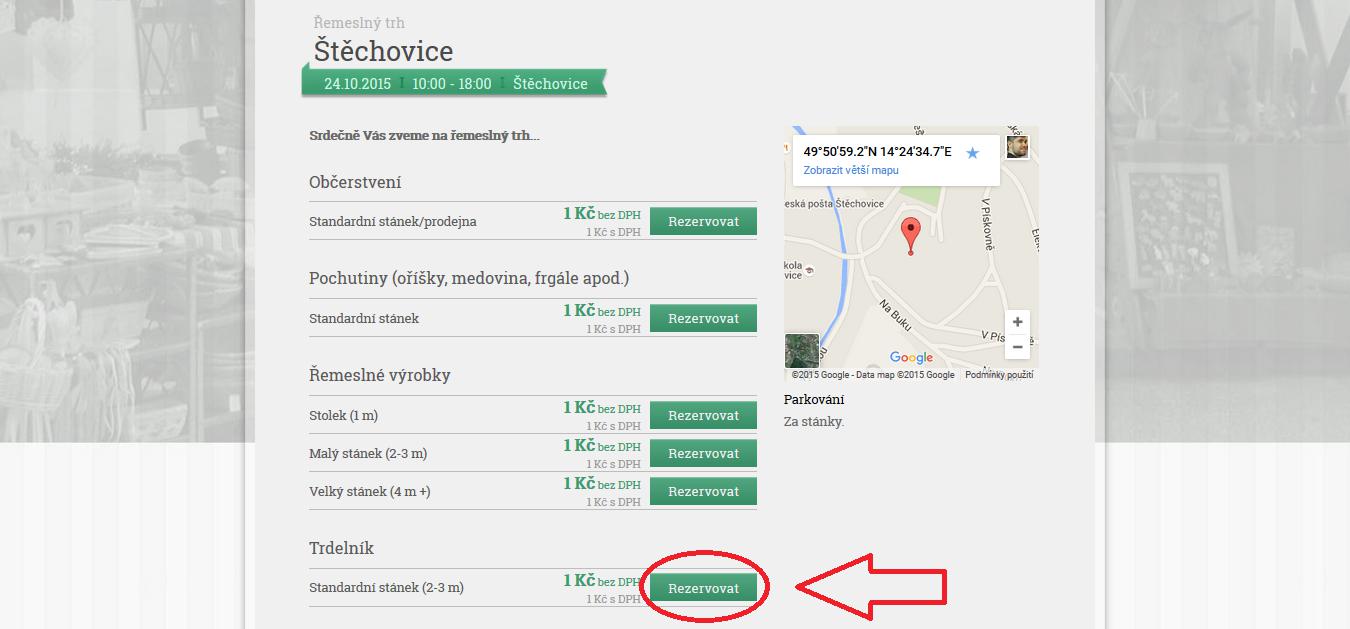The image size is (1350, 629).
Task: Click the user profile avatar on map
Action: click(1017, 147)
